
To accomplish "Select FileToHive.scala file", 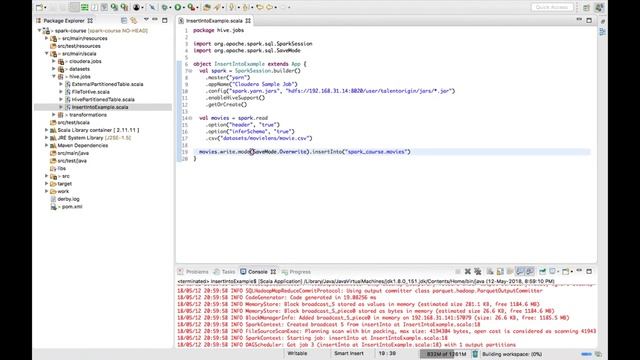I will pos(91,92).
